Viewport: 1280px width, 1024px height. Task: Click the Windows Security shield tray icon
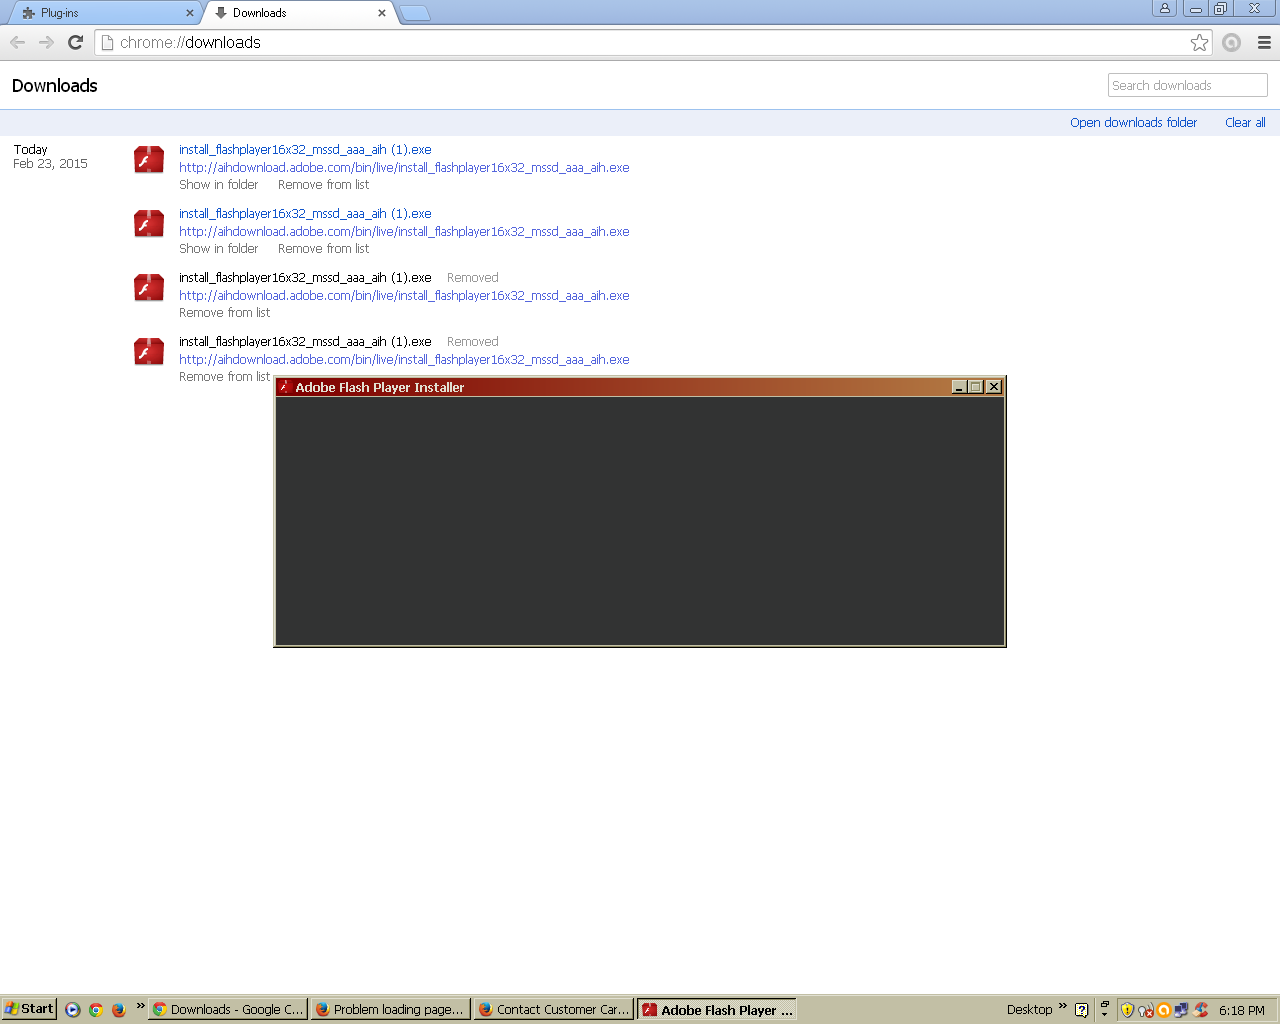pos(1127,1010)
